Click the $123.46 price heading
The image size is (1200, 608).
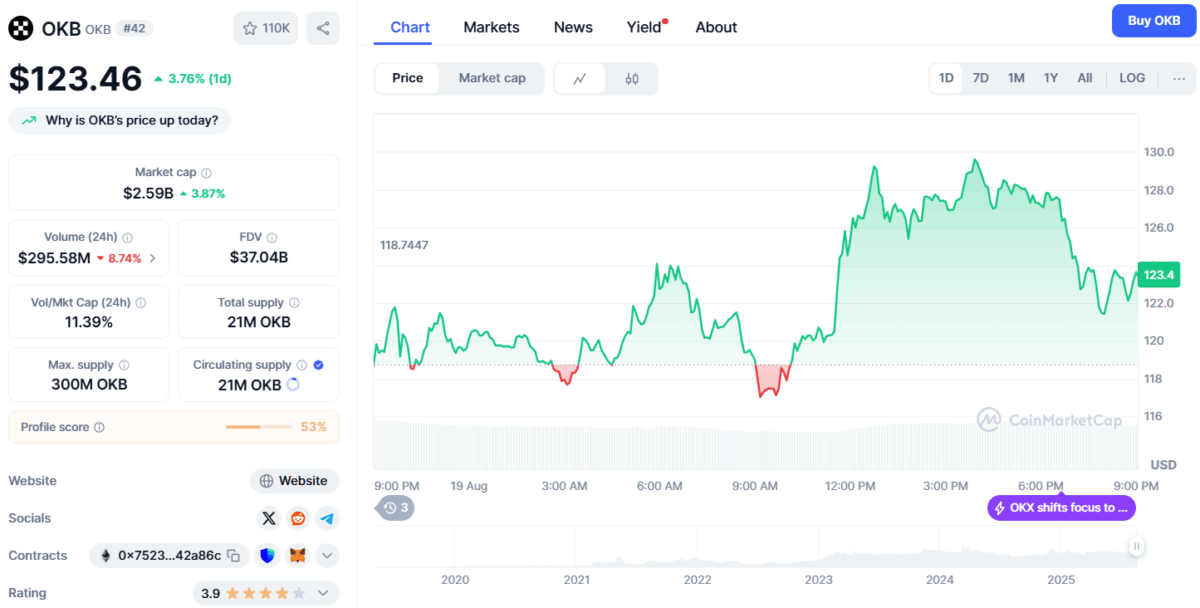75,78
